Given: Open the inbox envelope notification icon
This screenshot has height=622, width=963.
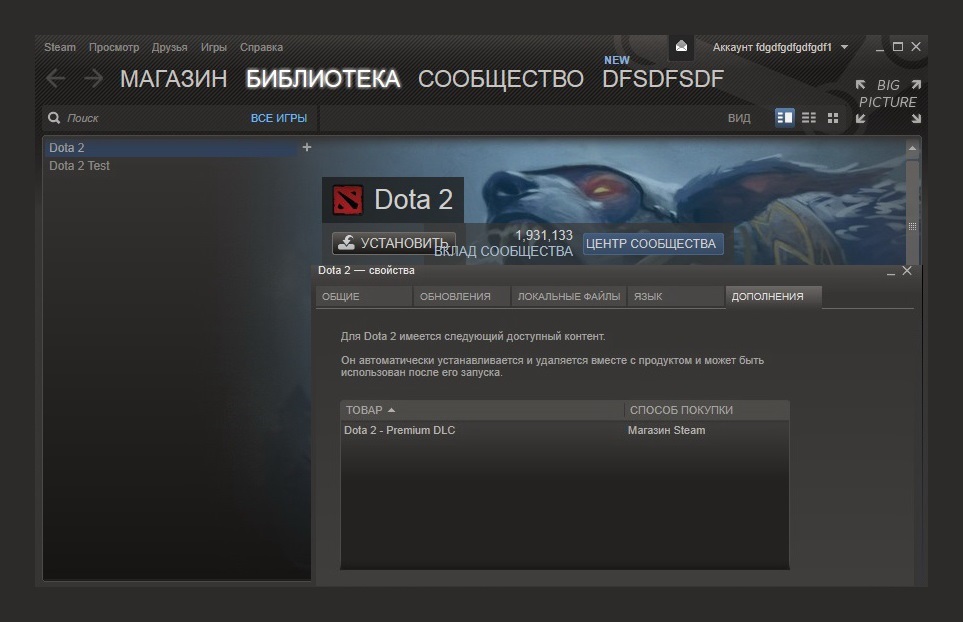Looking at the screenshot, I should point(681,47).
